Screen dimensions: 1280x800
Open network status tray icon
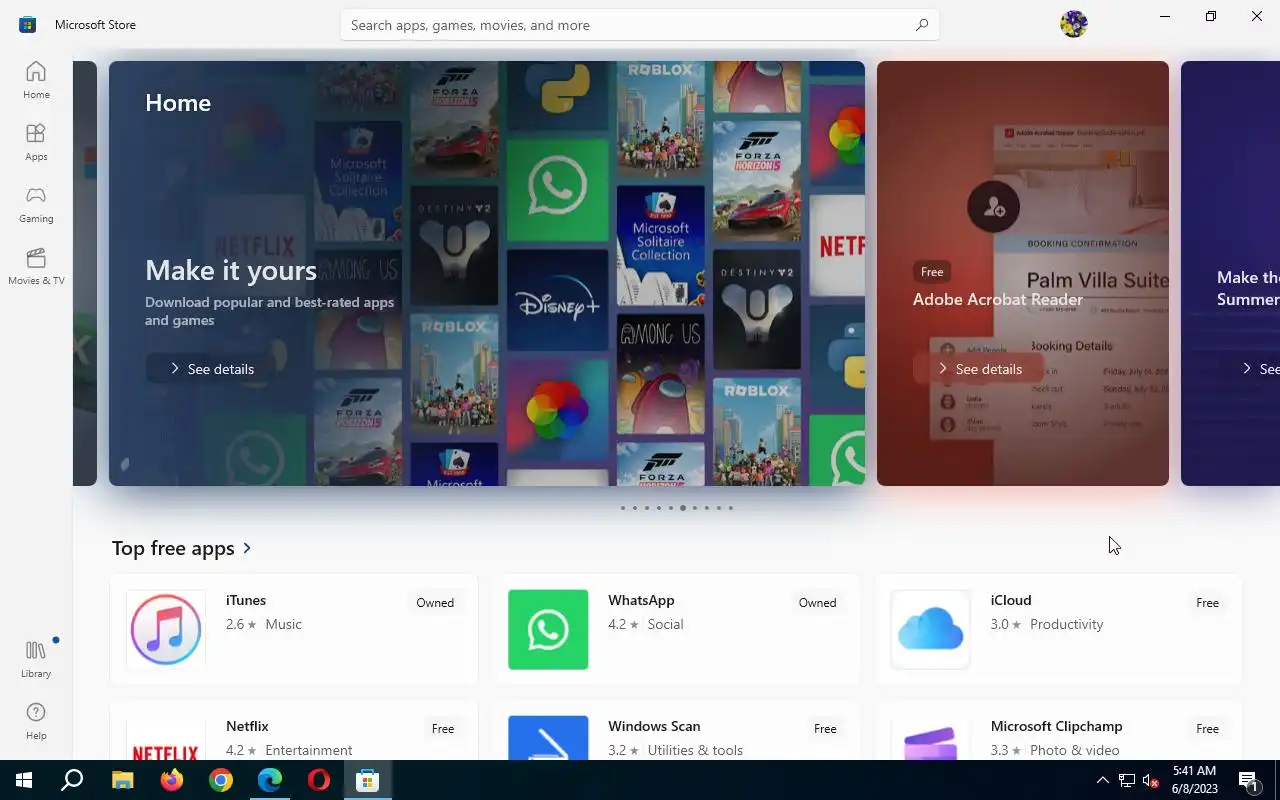(x=1127, y=780)
